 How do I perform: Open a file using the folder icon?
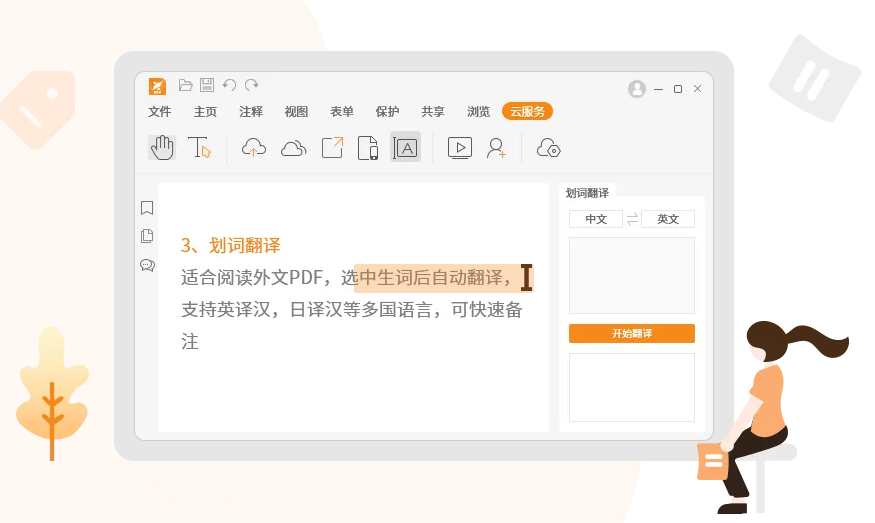[185, 85]
